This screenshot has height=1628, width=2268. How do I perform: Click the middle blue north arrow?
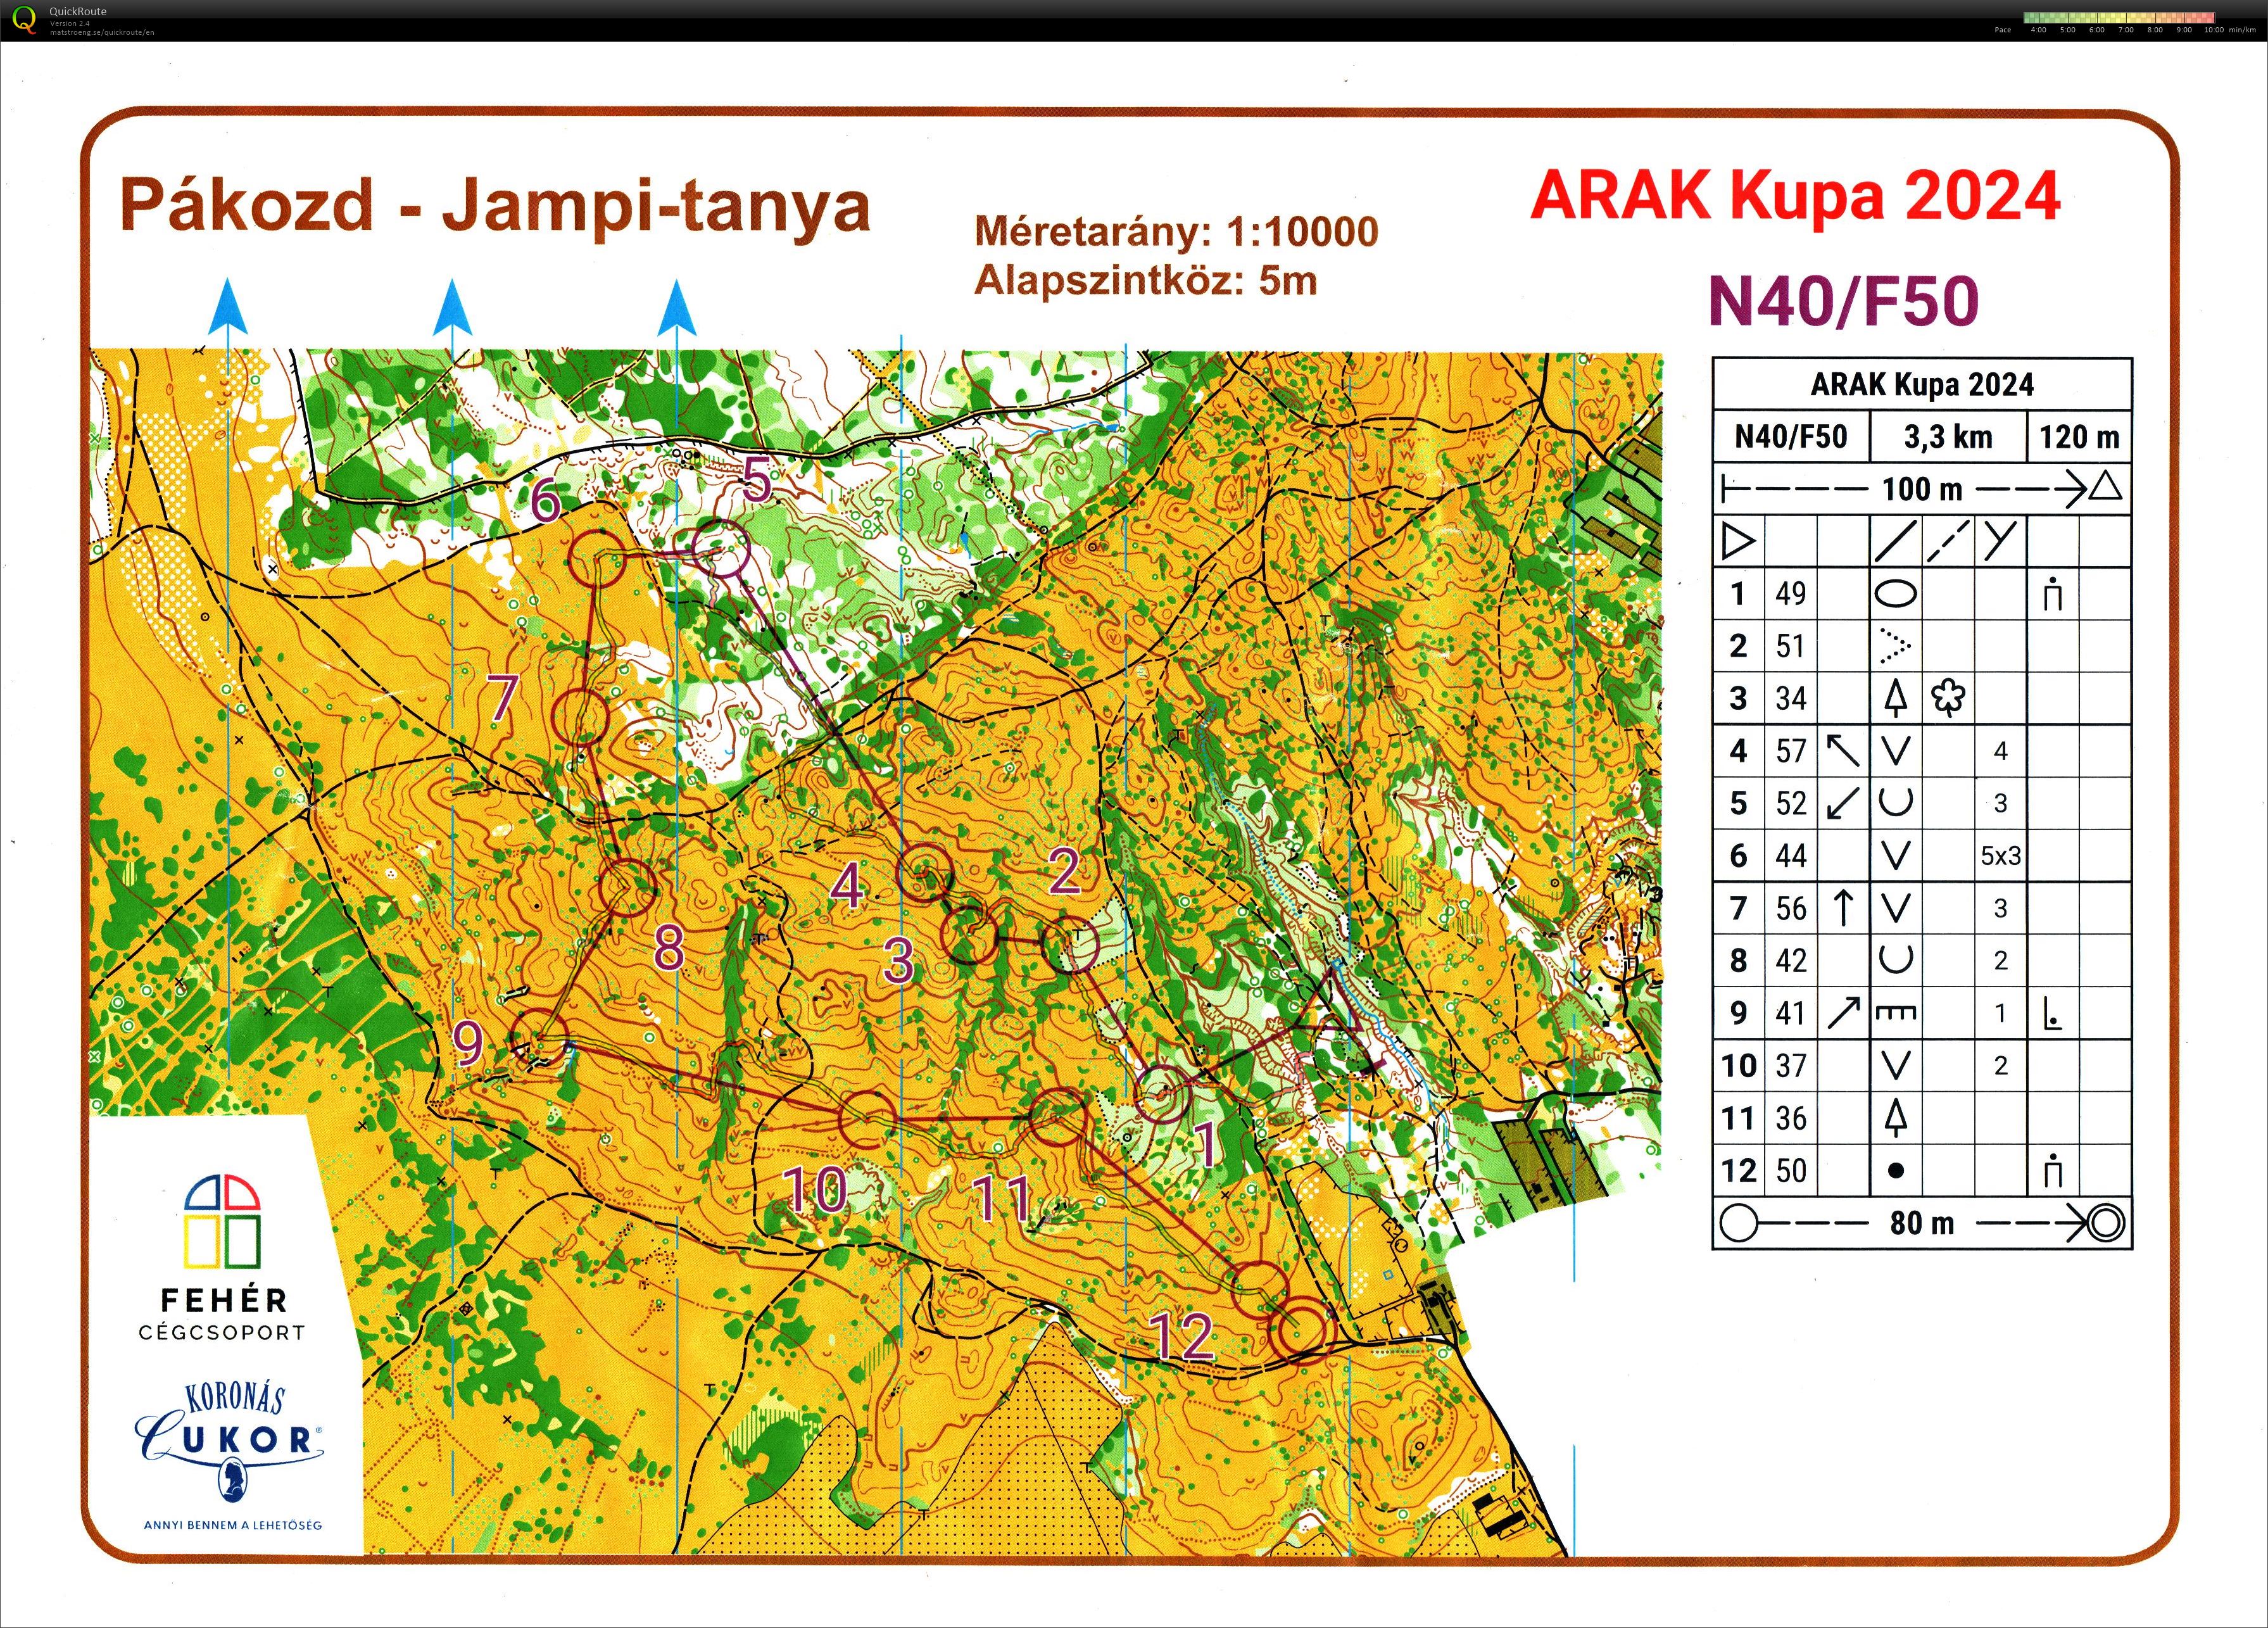452,306
